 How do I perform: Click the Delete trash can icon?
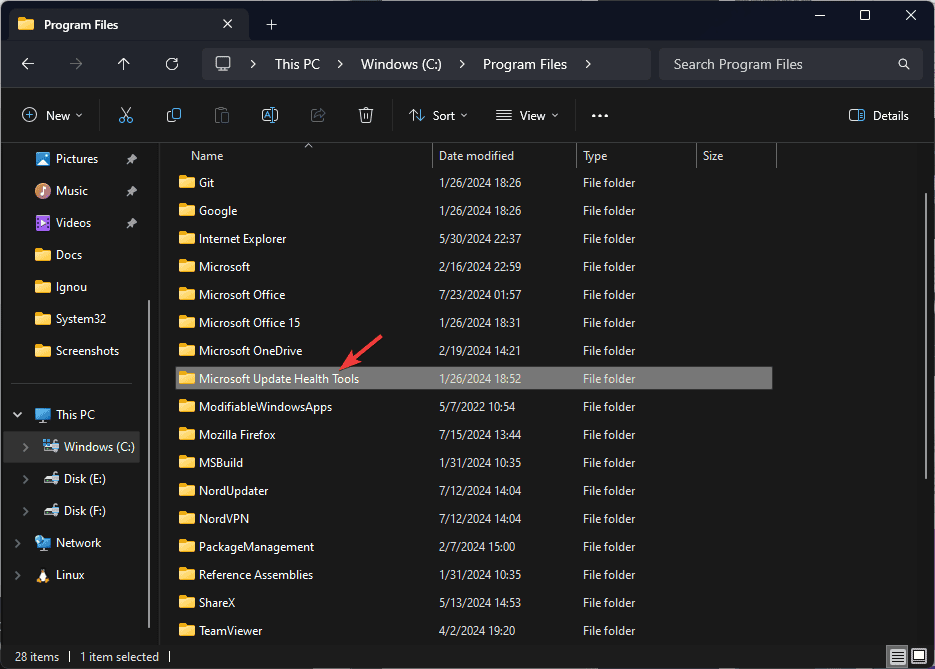(366, 115)
